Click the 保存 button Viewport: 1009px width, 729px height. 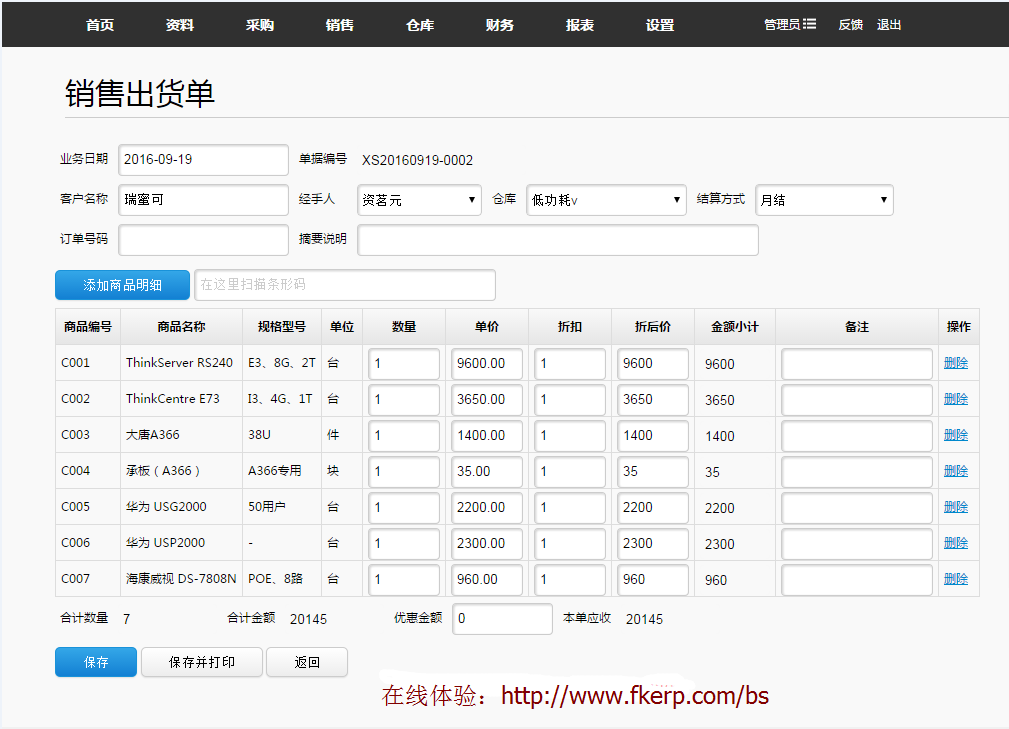point(96,662)
